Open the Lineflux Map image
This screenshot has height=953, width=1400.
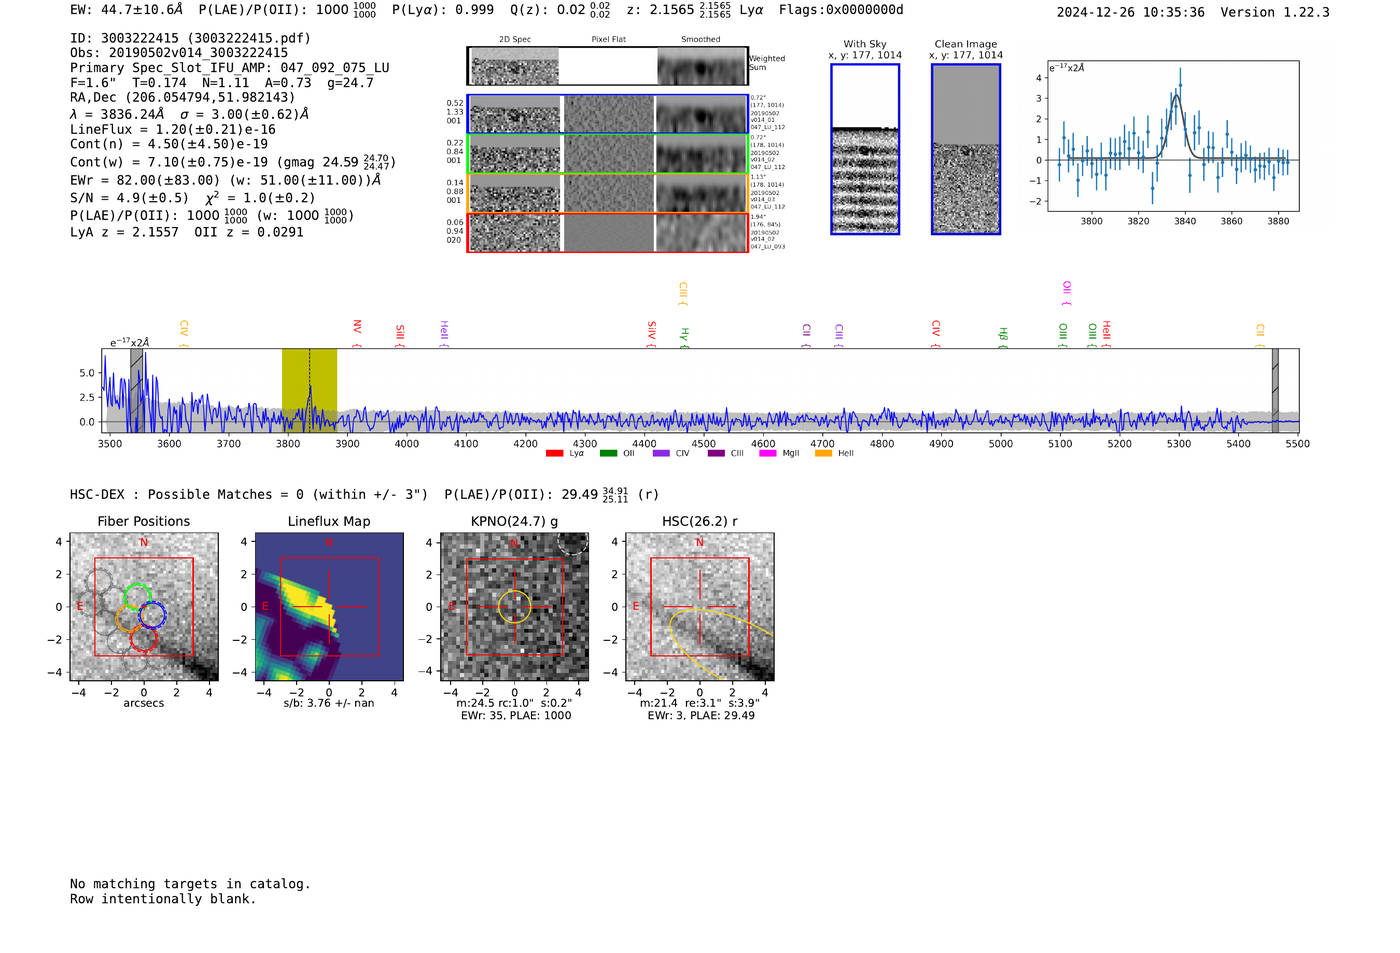click(329, 607)
